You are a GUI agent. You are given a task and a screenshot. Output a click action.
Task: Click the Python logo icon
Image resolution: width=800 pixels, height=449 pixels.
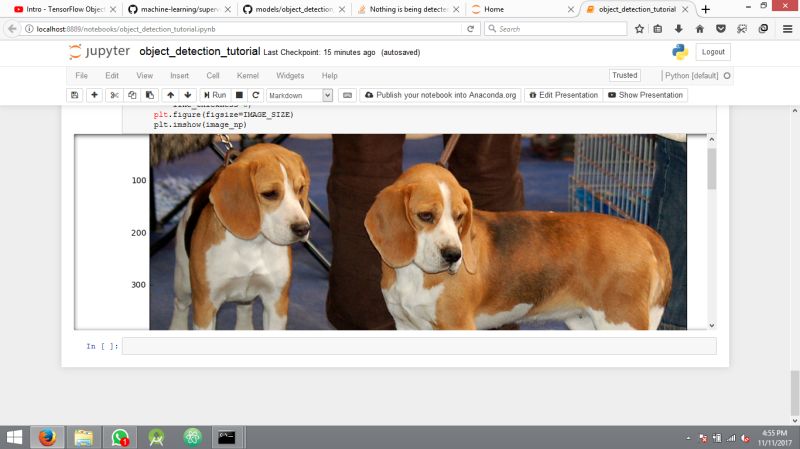point(680,52)
